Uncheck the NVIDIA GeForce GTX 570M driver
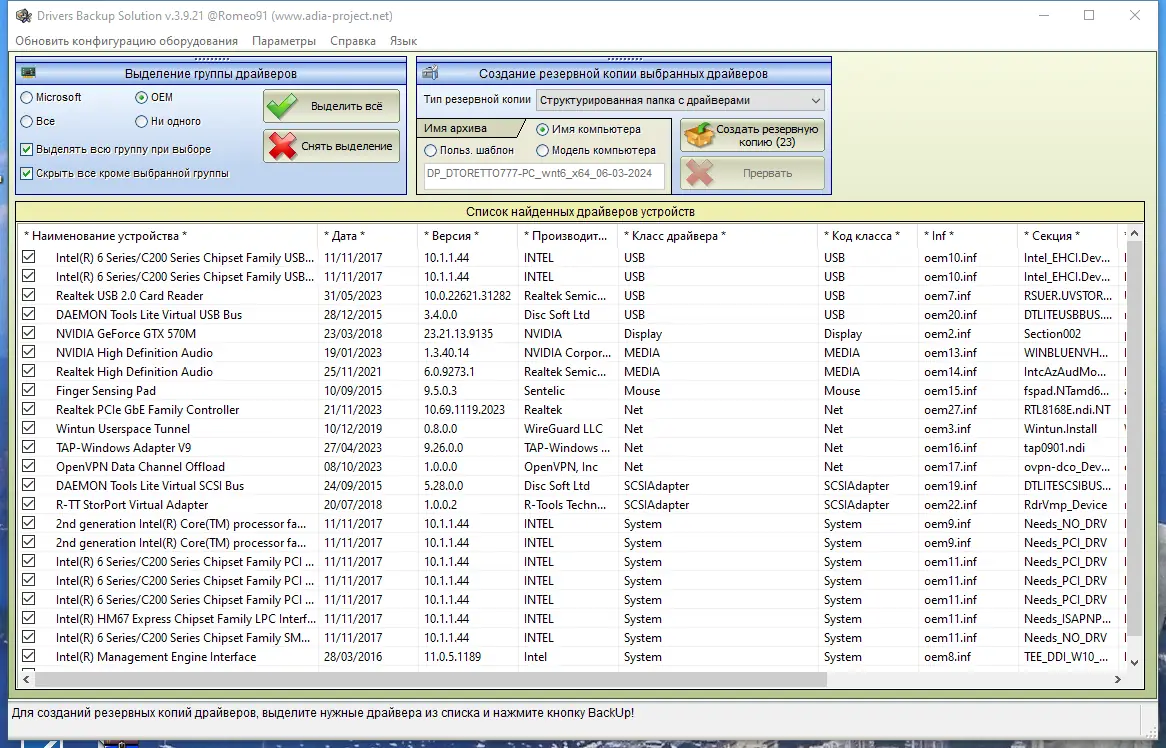Screen dimensions: 1166x748 29,333
